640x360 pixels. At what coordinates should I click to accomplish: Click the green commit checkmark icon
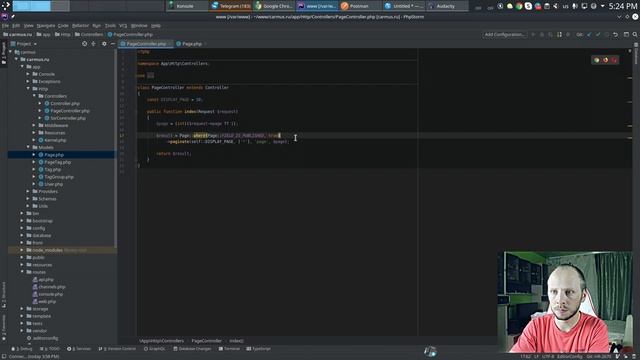598,35
